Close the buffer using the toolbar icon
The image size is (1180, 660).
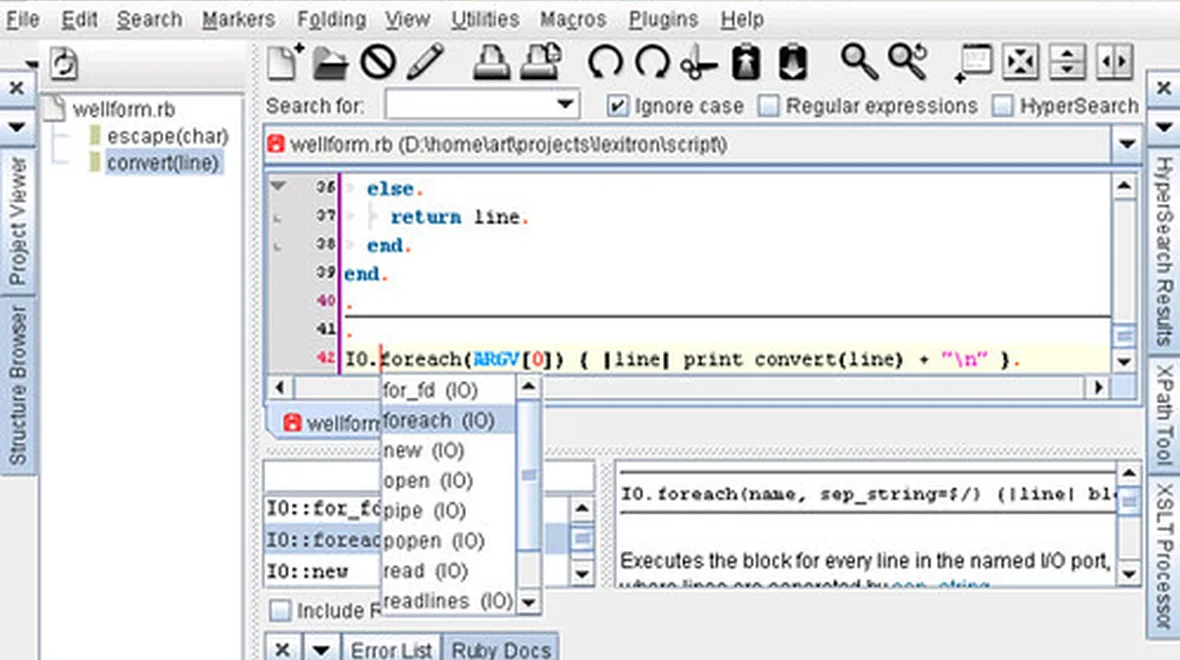(x=378, y=62)
